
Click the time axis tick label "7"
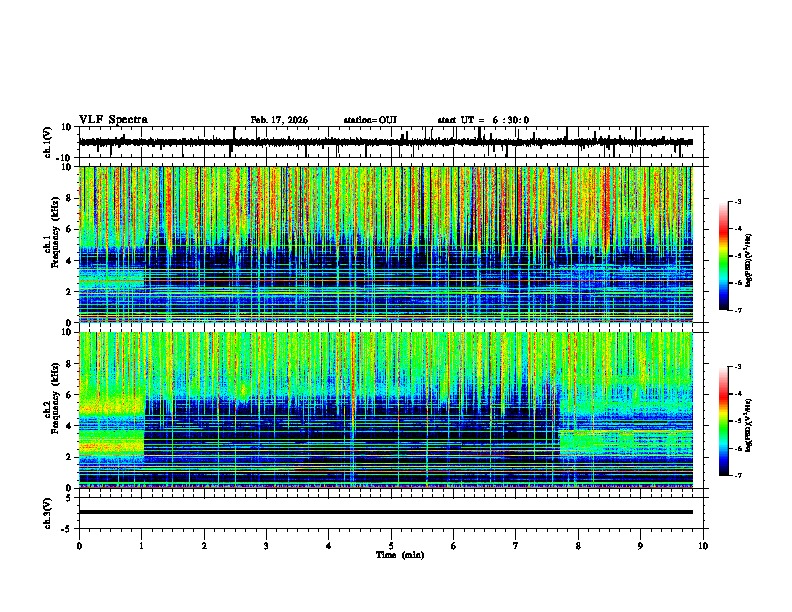tap(516, 546)
